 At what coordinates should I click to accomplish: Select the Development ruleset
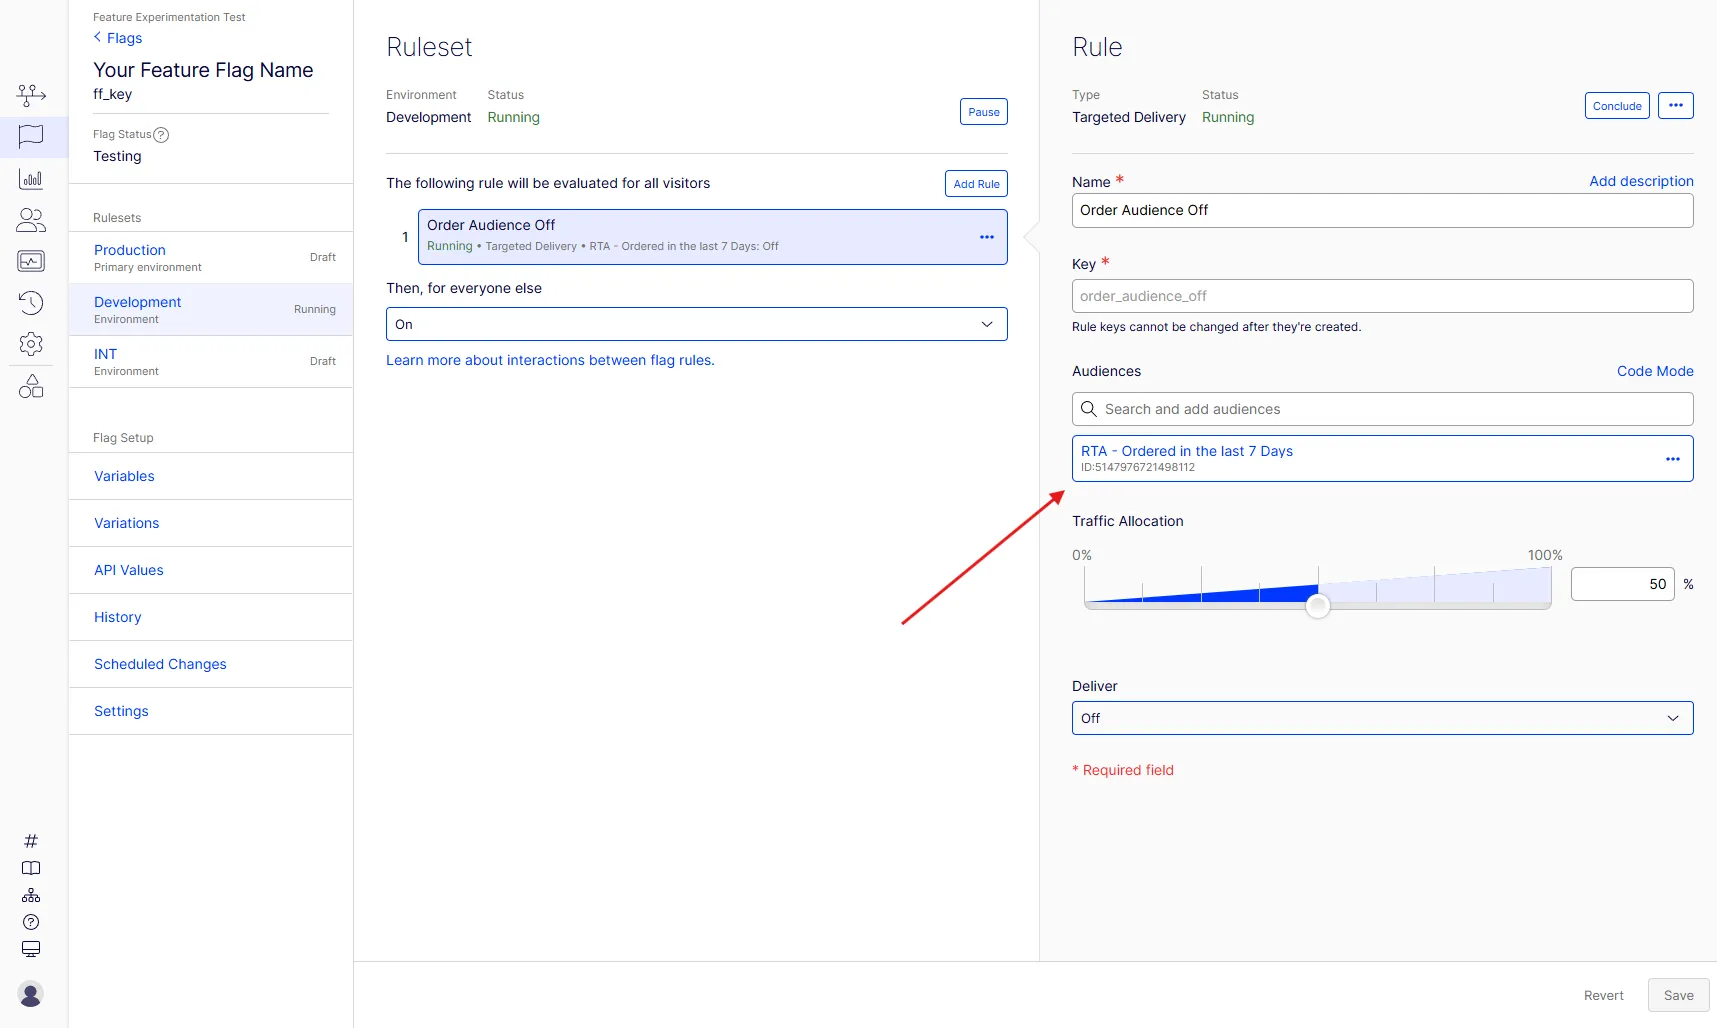click(x=211, y=310)
